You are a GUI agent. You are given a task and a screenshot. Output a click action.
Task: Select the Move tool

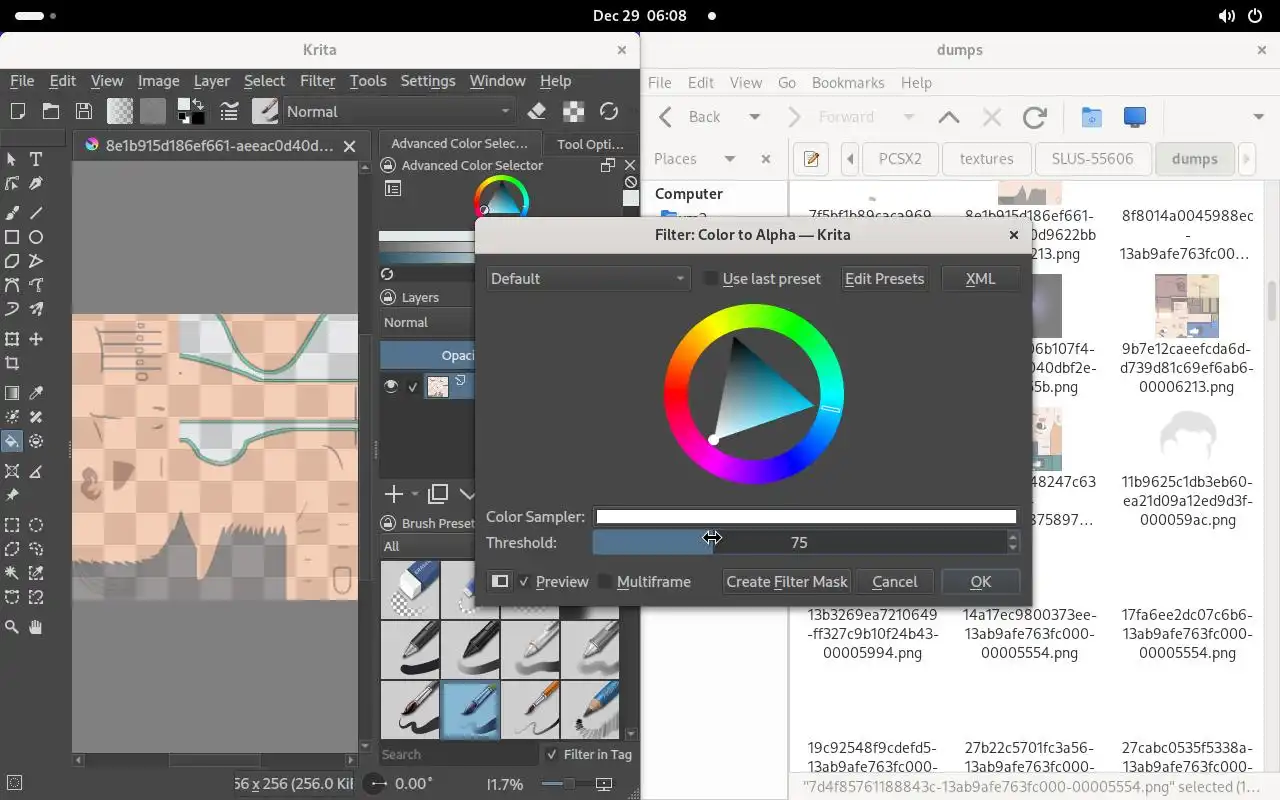(x=36, y=339)
